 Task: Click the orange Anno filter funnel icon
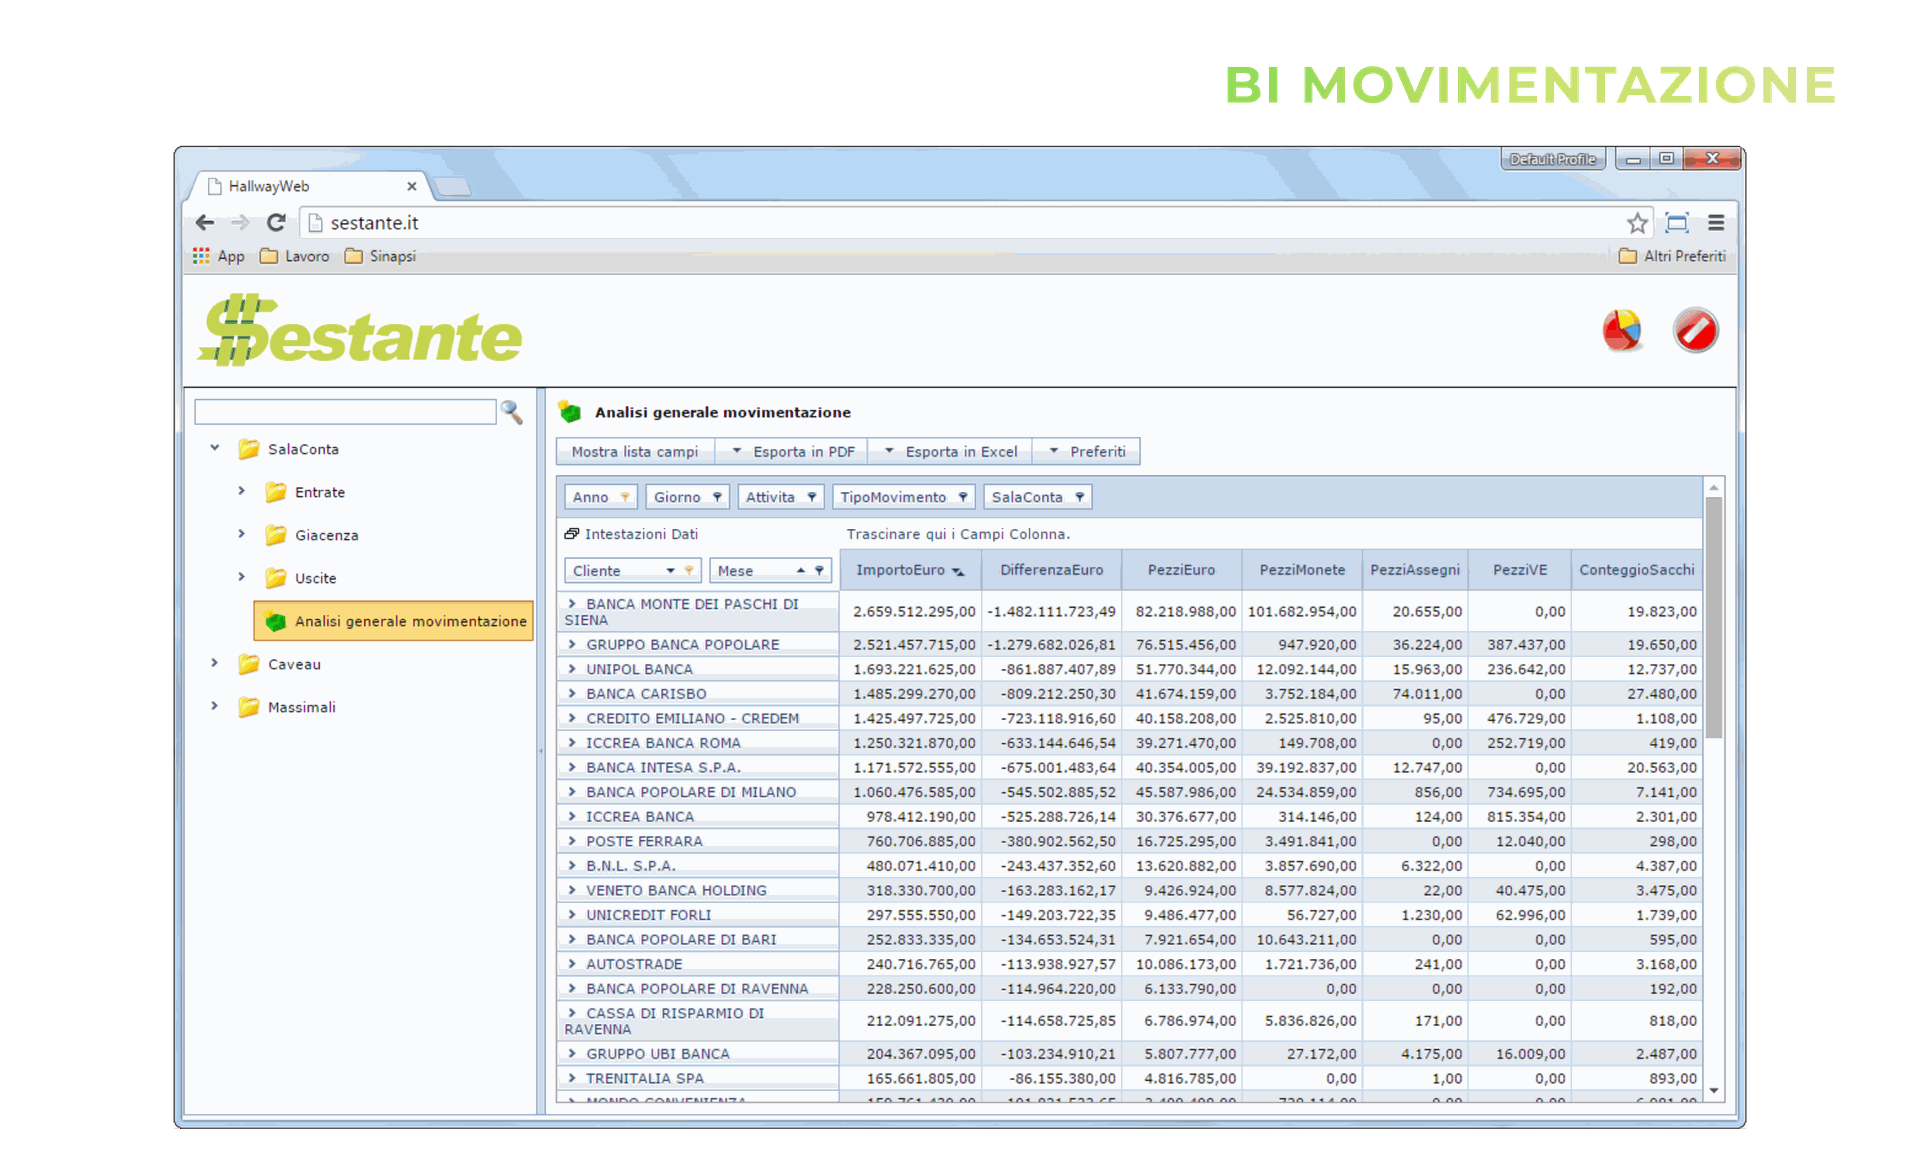tap(625, 497)
